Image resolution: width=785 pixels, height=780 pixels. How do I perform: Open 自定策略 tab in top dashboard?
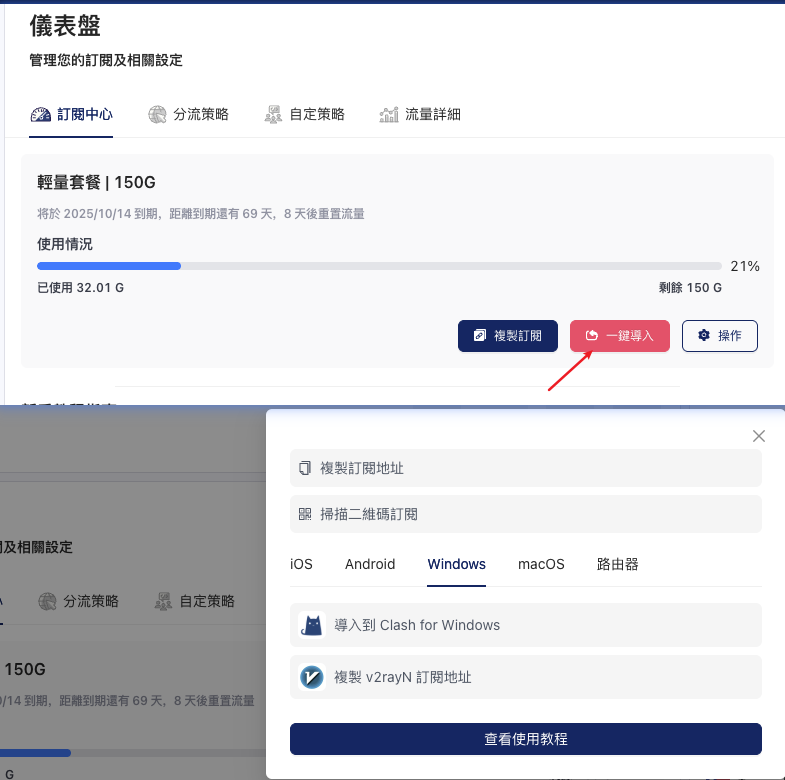click(x=304, y=115)
